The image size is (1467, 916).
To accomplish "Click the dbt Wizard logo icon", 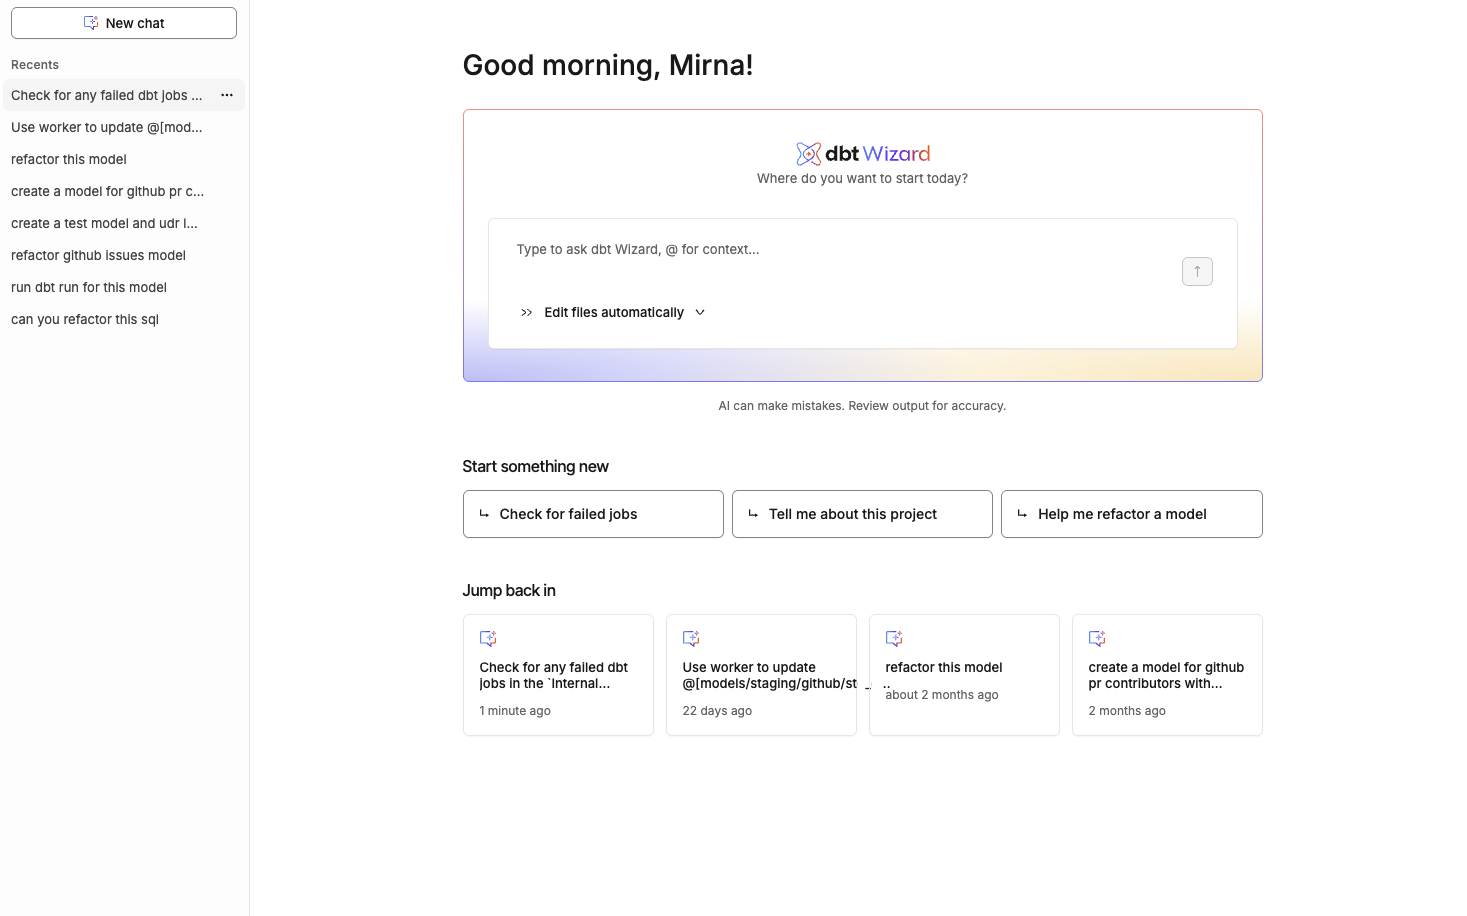I will pos(808,154).
